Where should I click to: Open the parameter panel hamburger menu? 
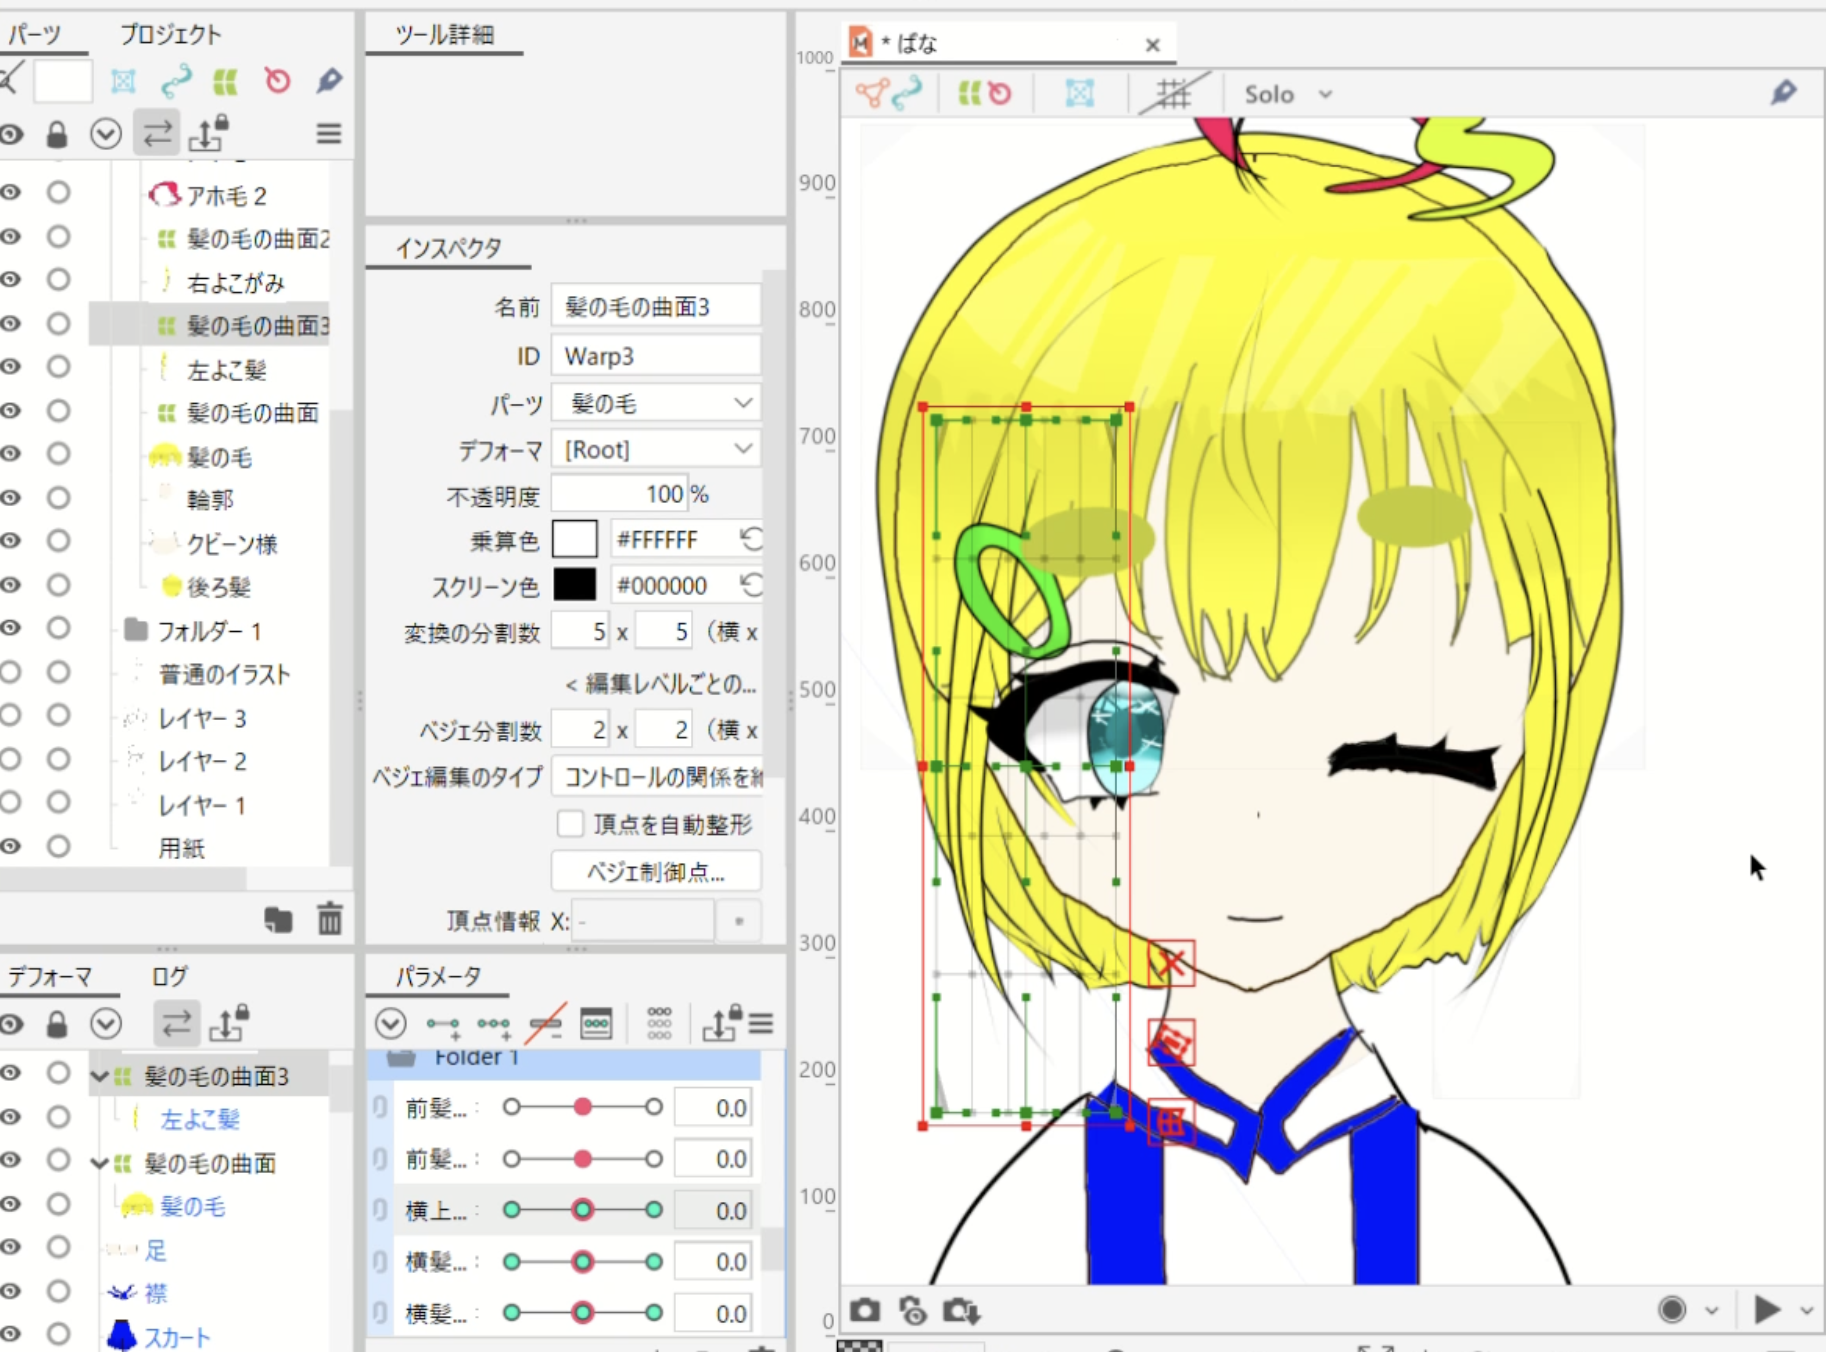pos(761,1024)
